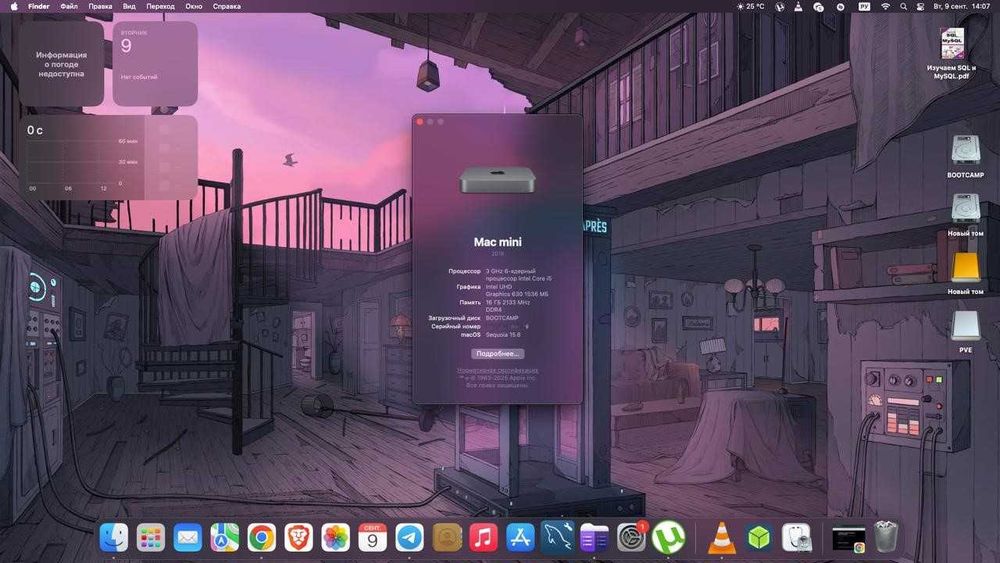The width and height of the screenshot is (1000, 563).
Task: Click the Mac mini image in the About window
Action: pyautogui.click(x=497, y=179)
